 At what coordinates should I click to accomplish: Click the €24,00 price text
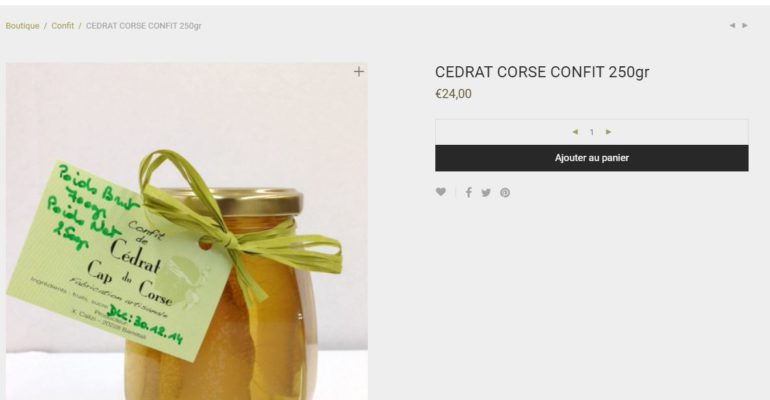pos(453,94)
